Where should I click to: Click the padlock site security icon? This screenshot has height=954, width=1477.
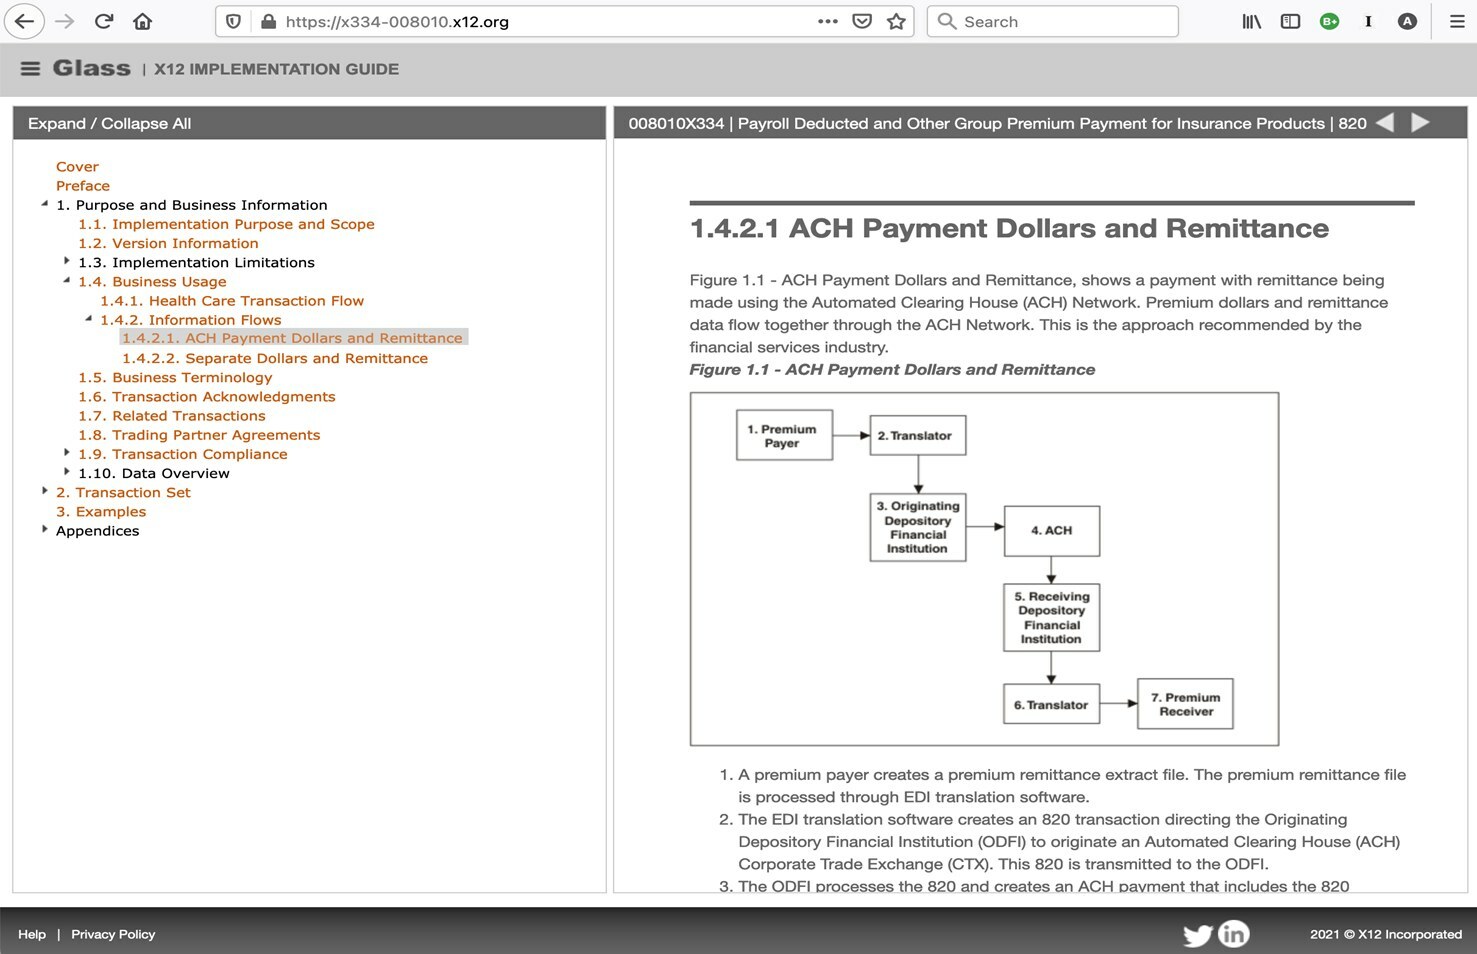268,21
